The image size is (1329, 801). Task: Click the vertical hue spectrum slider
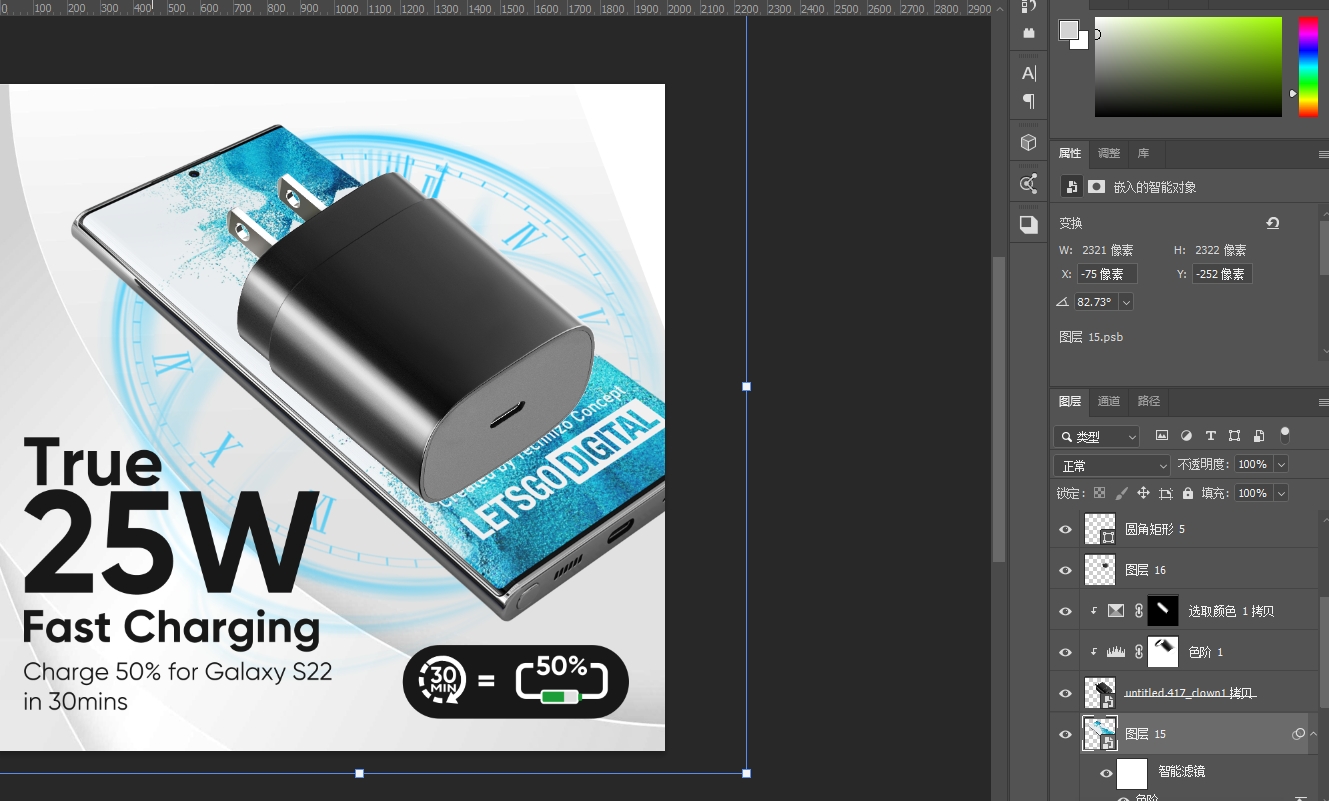tap(1308, 67)
